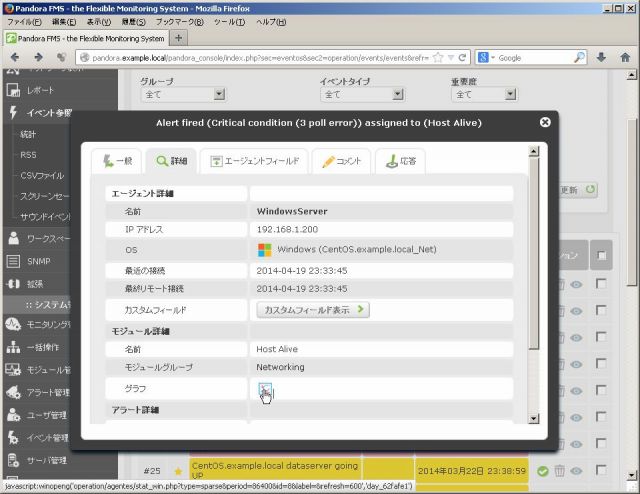Select RSS in the sidebar

tap(28, 155)
